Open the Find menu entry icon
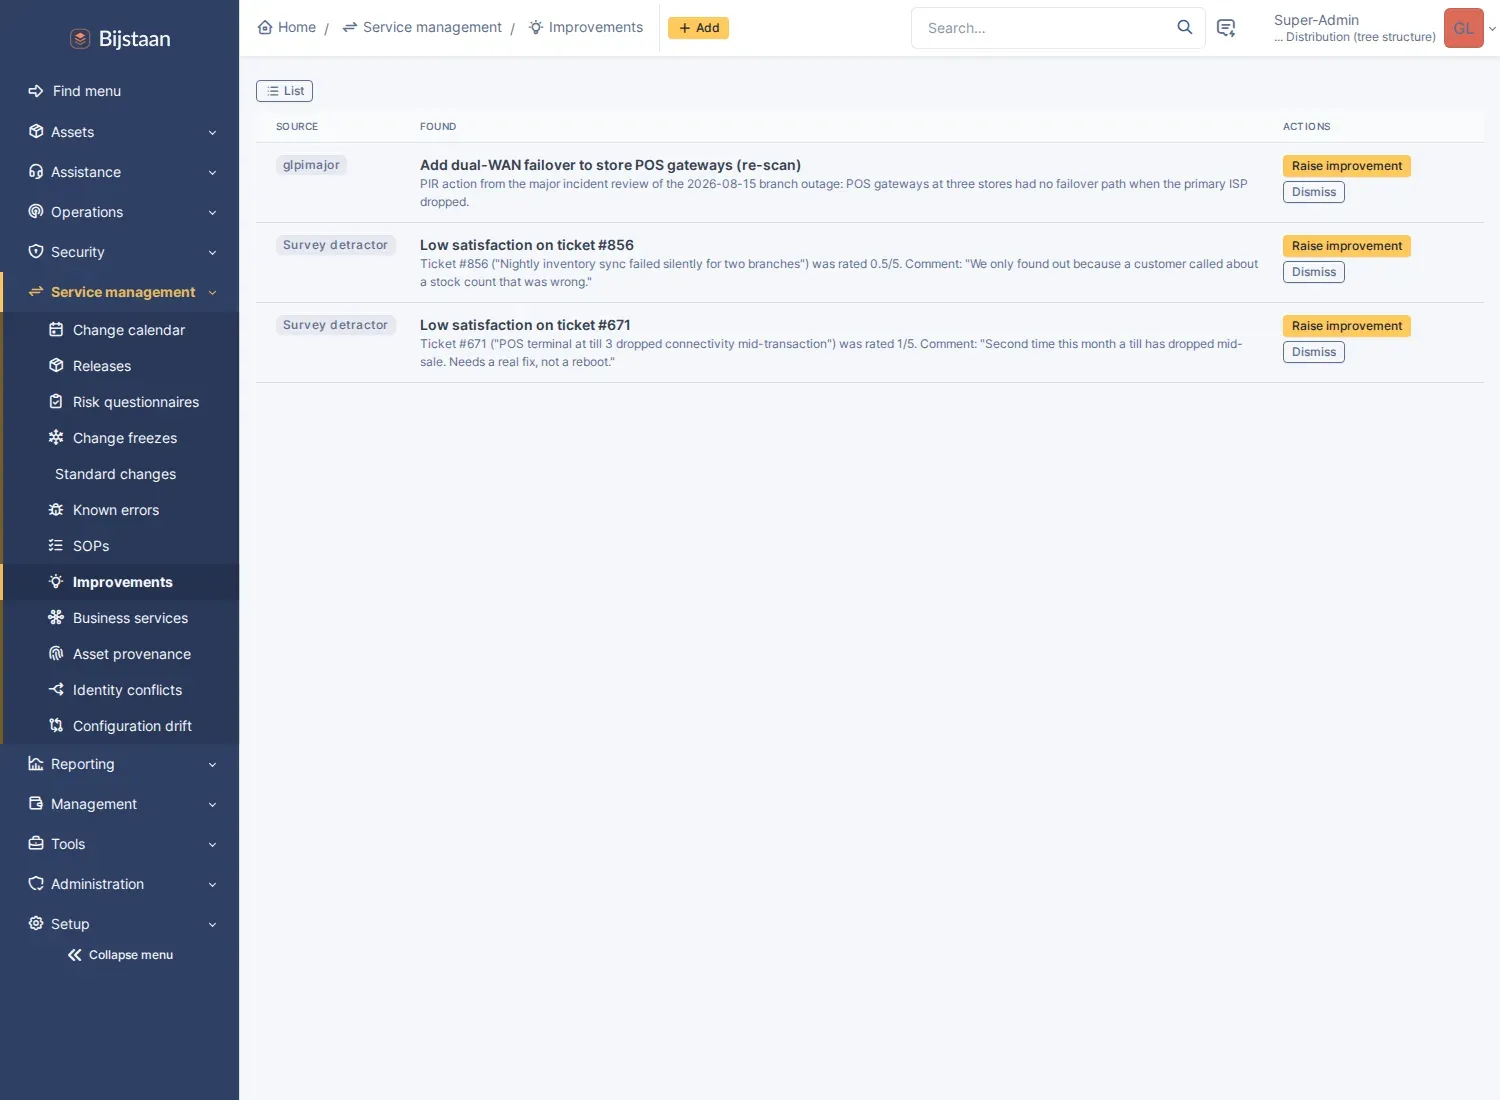 coord(36,91)
